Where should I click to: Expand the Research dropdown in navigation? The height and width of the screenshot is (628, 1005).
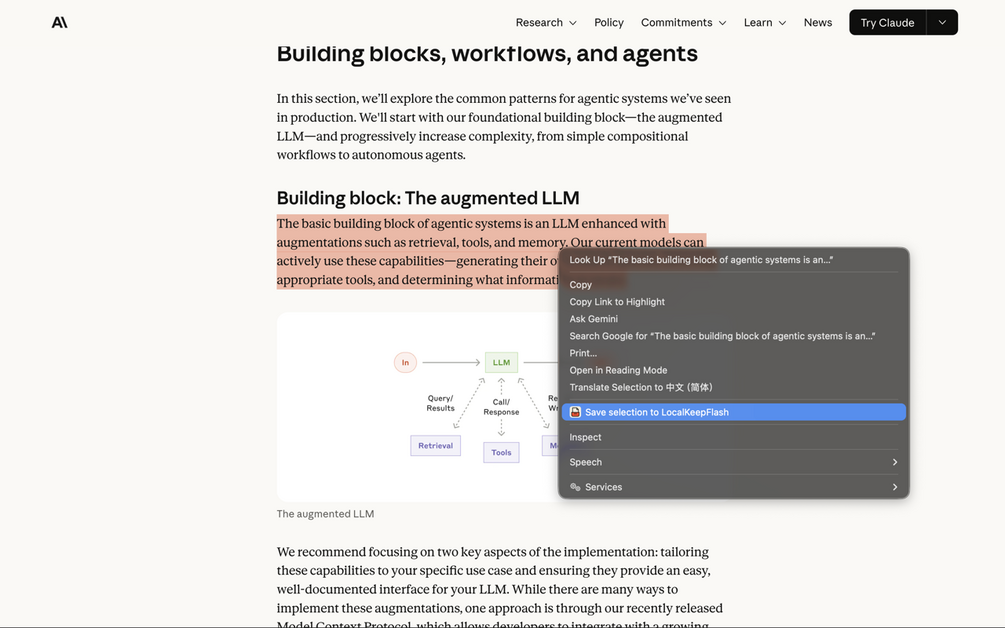pos(546,22)
